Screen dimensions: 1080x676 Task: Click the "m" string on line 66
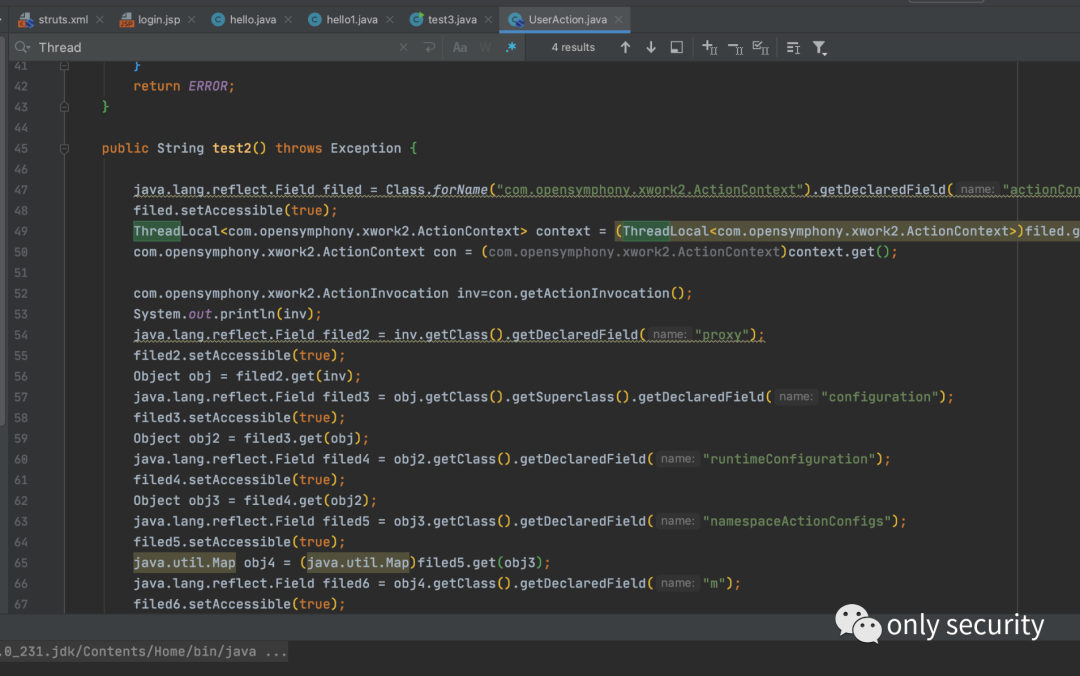coord(714,583)
